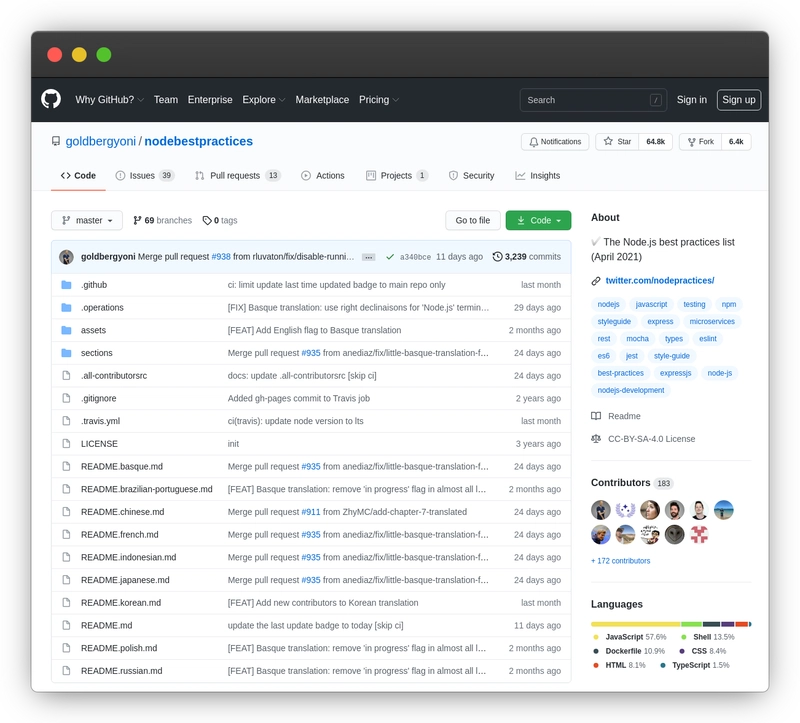Click the Readme book icon in About

[x=596, y=416]
